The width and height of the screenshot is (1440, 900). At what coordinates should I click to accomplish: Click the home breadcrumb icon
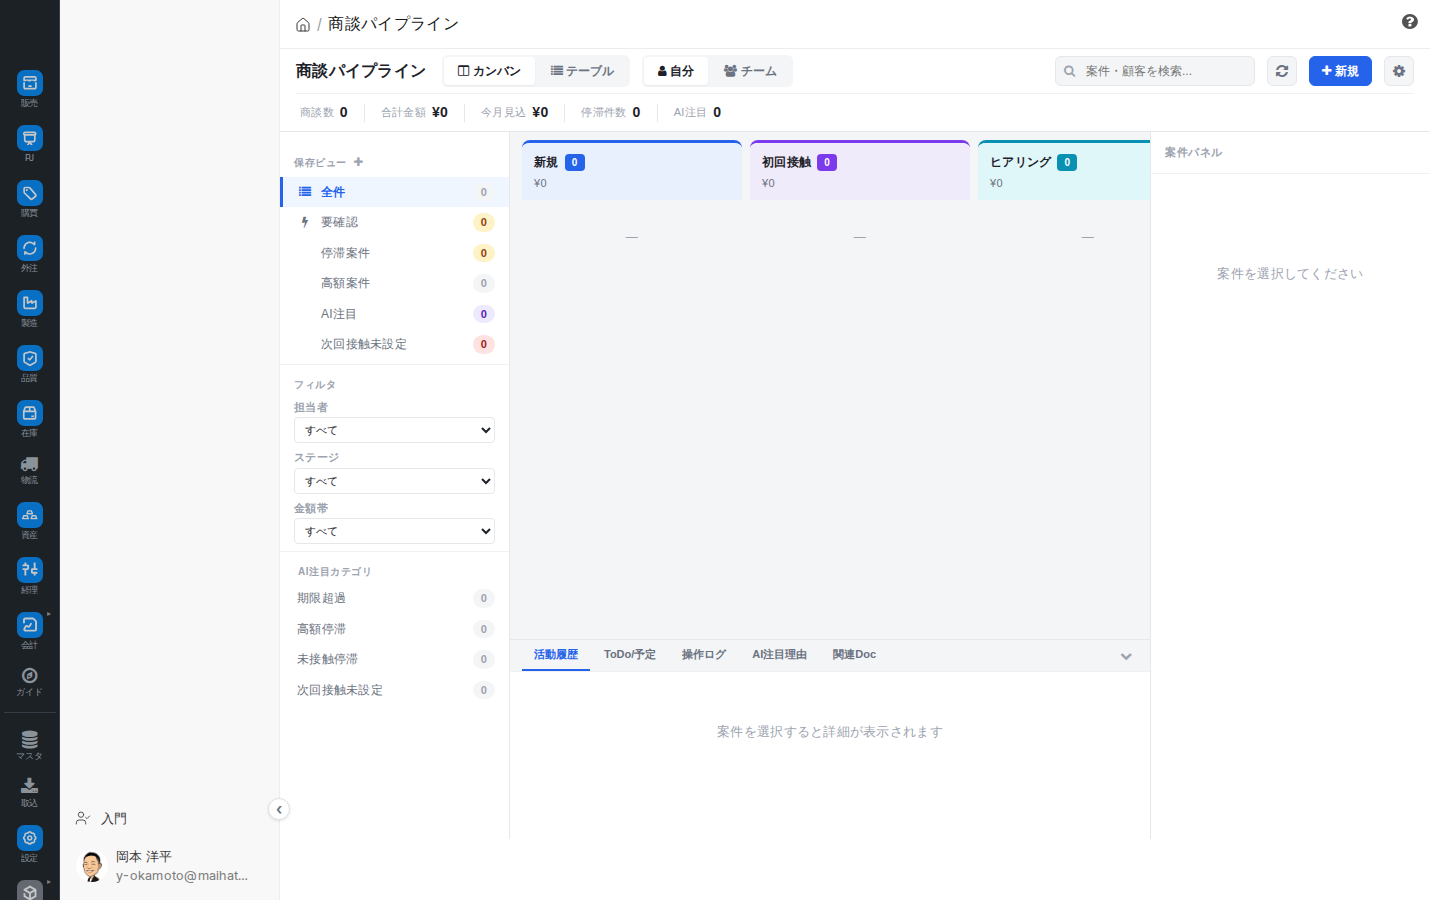(303, 25)
